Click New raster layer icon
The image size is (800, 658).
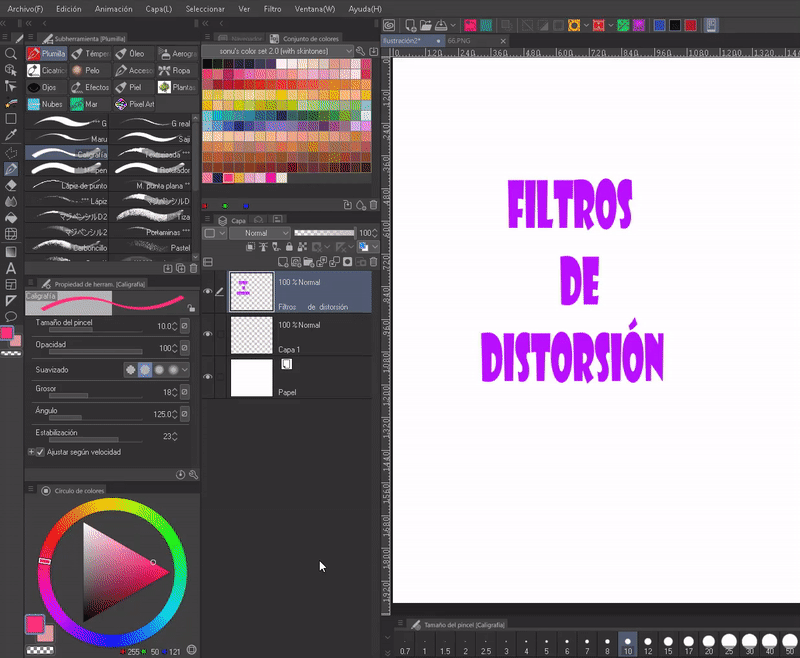pyautogui.click(x=283, y=262)
